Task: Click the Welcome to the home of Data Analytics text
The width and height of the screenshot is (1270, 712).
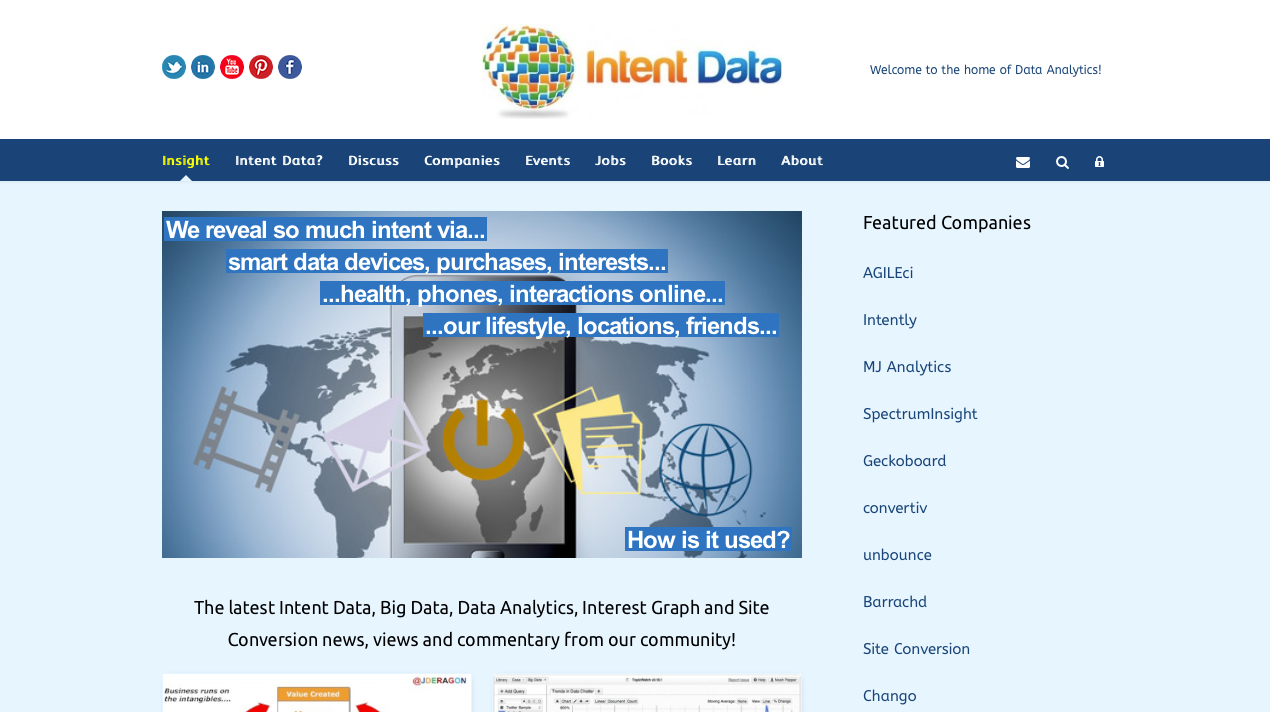Action: [x=985, y=70]
